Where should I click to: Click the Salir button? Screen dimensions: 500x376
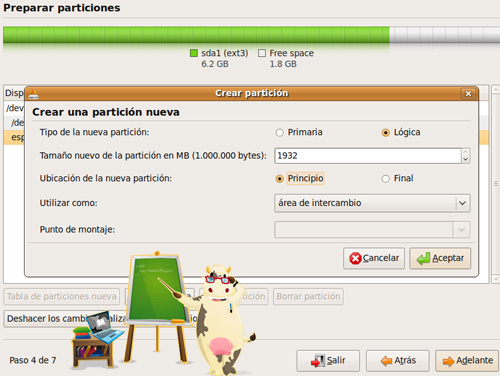click(328, 361)
